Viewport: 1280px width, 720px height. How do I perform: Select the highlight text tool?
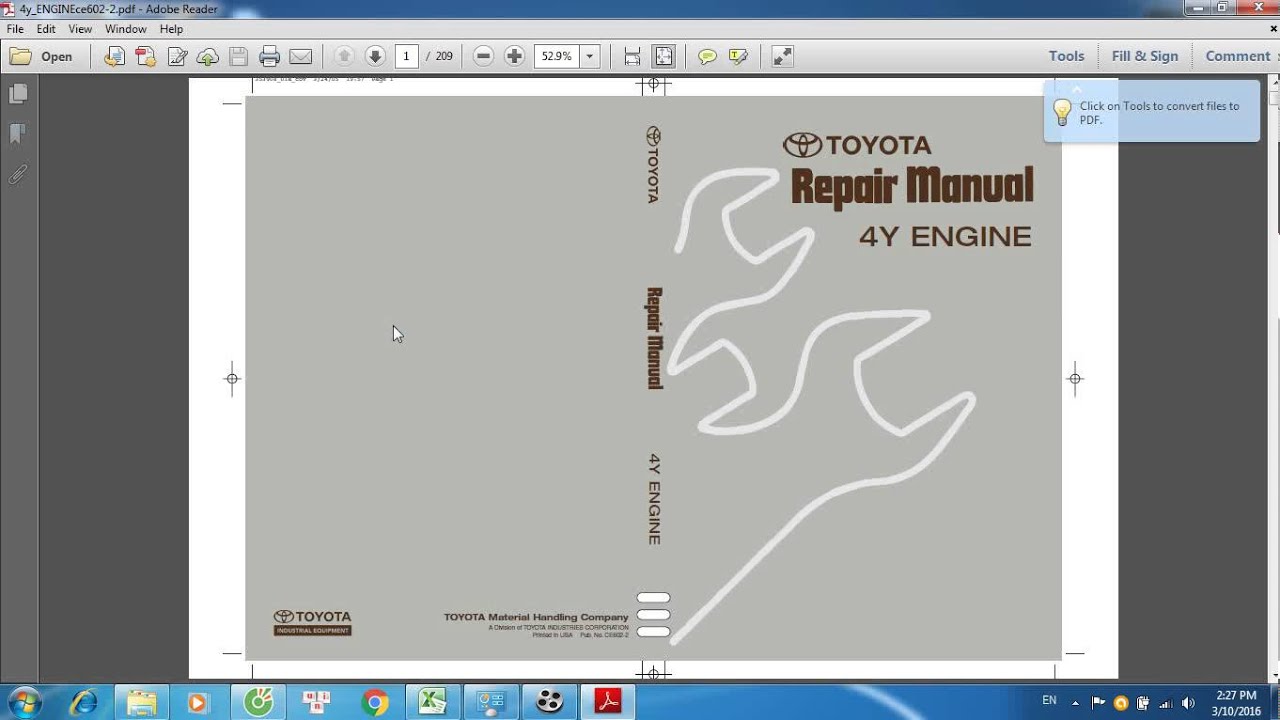(738, 56)
